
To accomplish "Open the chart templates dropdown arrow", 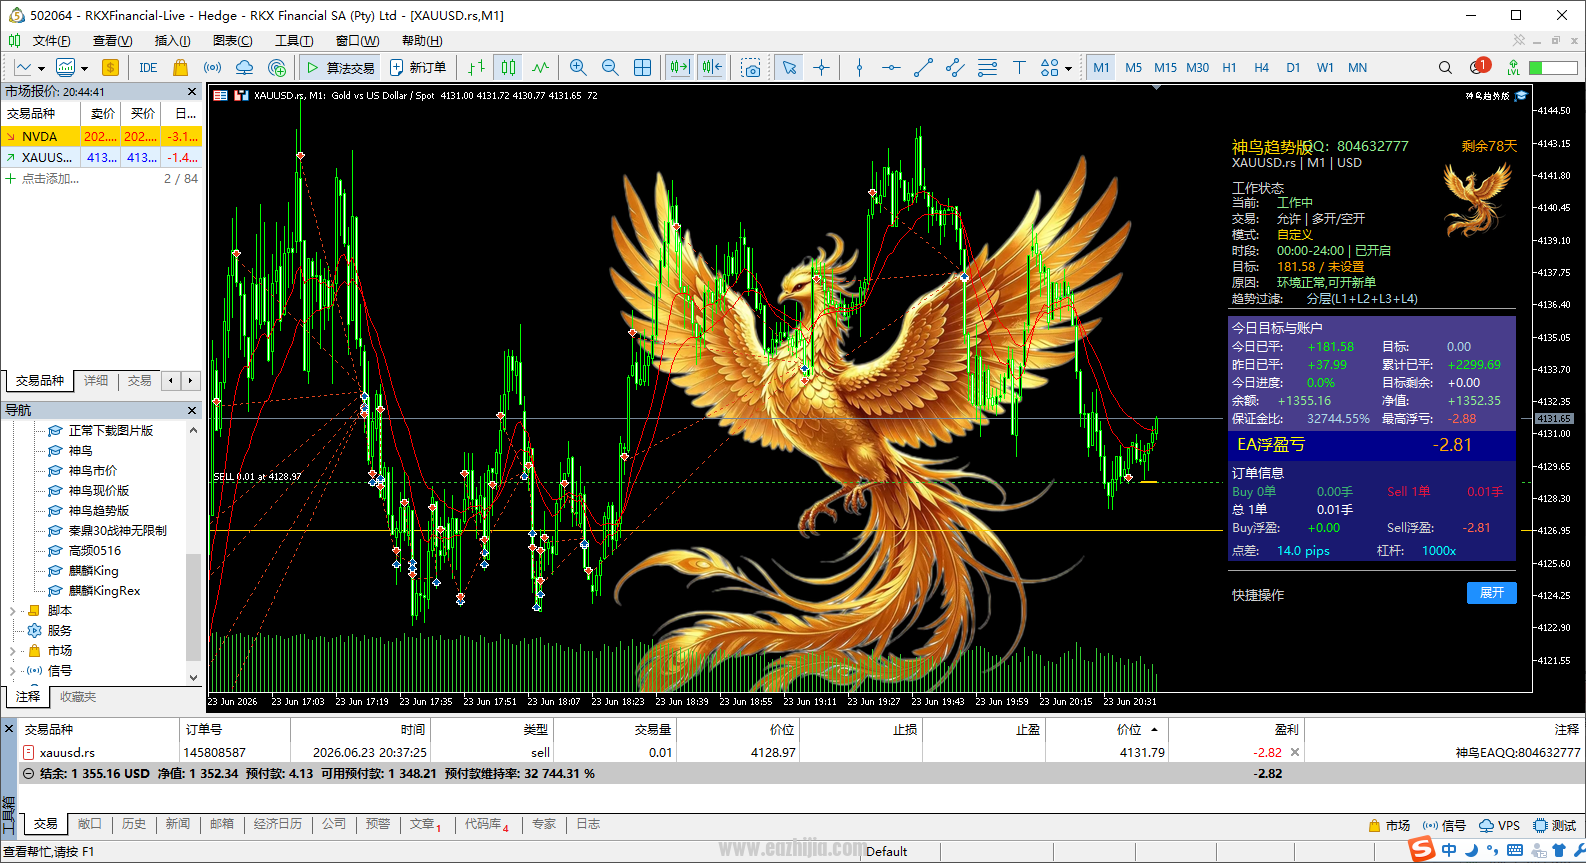I will click(85, 69).
